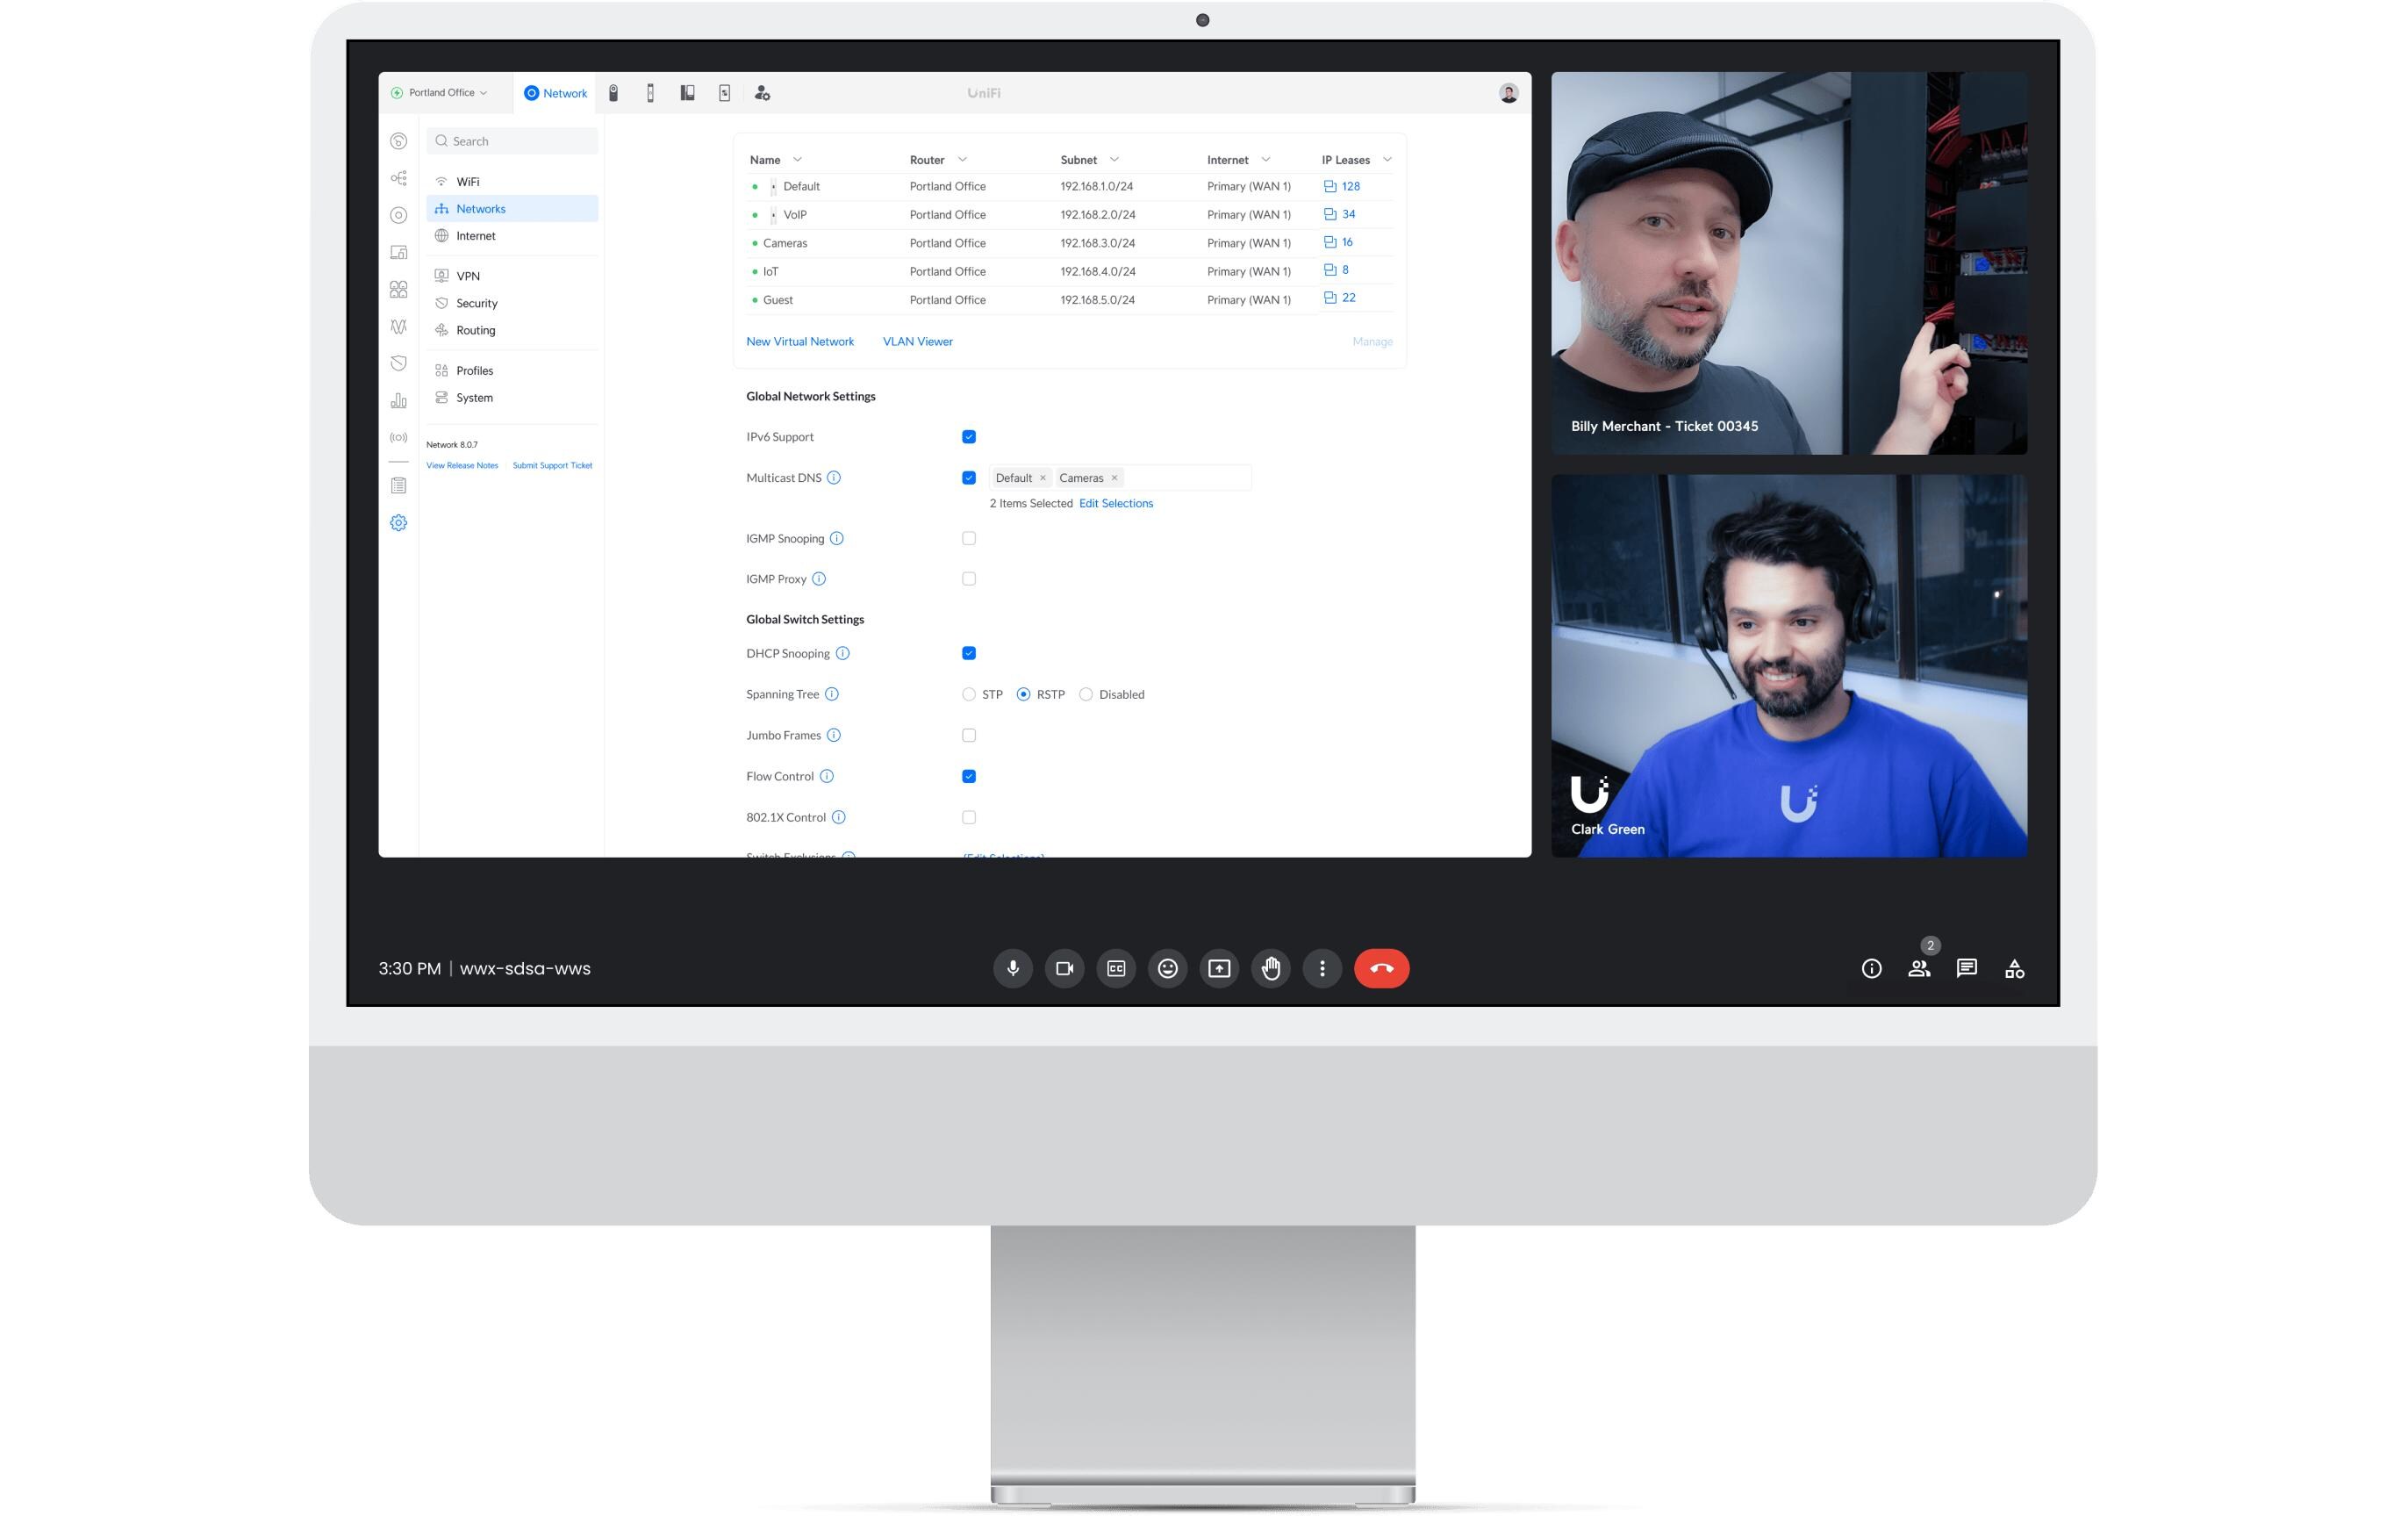
Task: Click the screen share icon in toolbar
Action: coord(1219,967)
